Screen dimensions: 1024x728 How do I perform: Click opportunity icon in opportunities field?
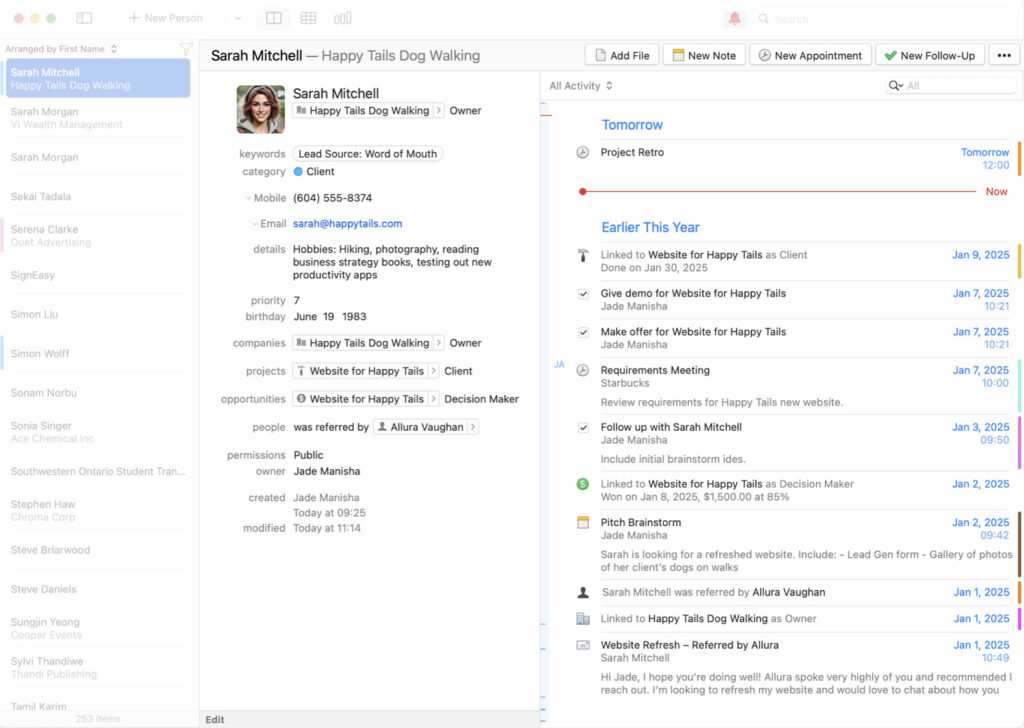pos(301,399)
